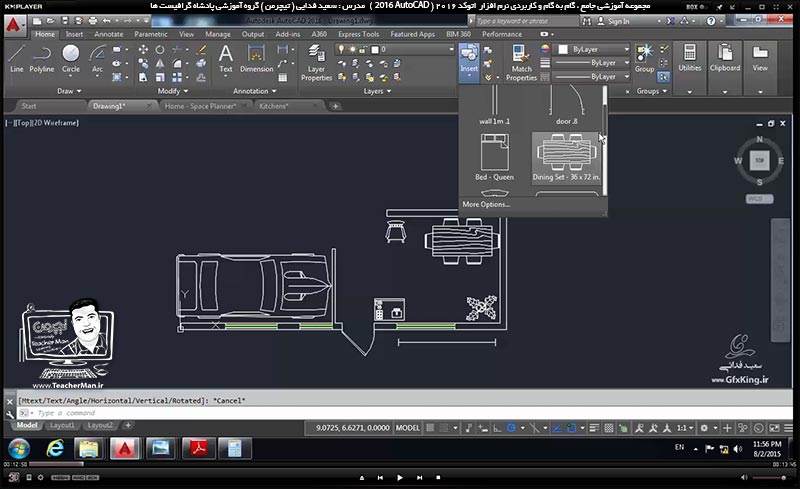Image resolution: width=800 pixels, height=489 pixels.
Task: Open annotation scale 1:1 dropdown
Action: tap(685, 428)
